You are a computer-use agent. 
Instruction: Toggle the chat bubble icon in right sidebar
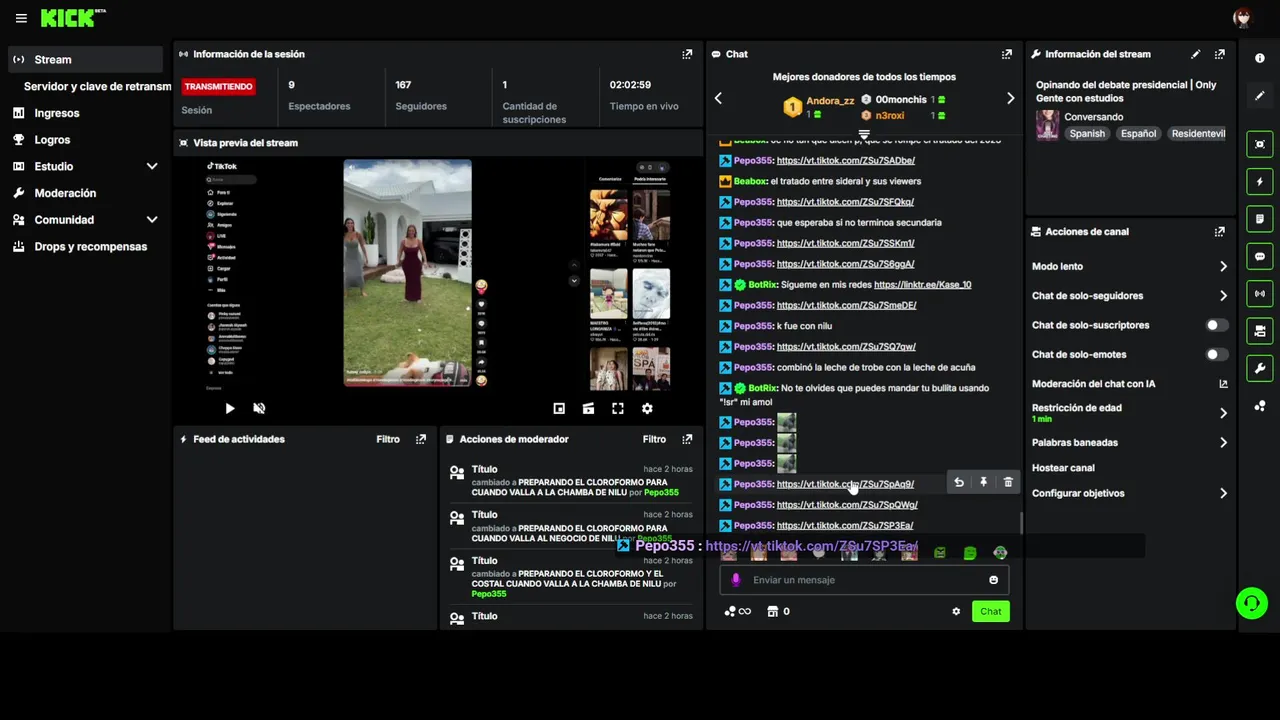point(1260,256)
